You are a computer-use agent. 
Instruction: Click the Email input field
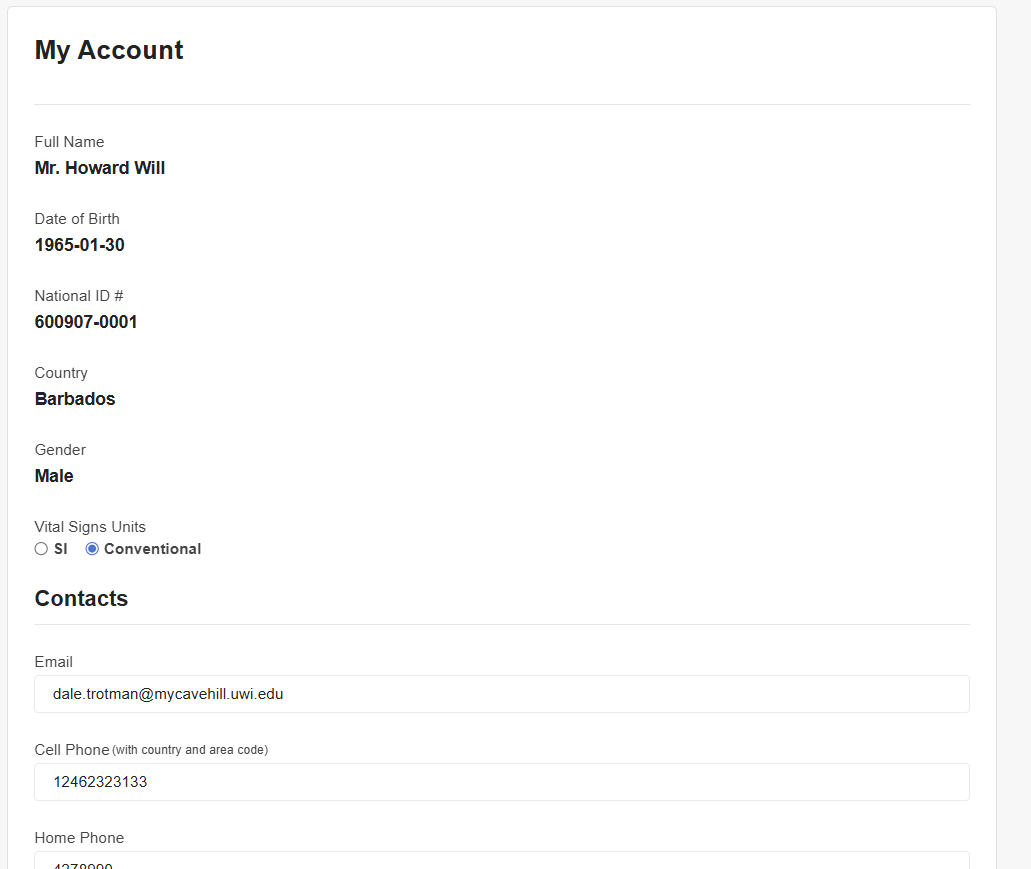[x=501, y=694]
